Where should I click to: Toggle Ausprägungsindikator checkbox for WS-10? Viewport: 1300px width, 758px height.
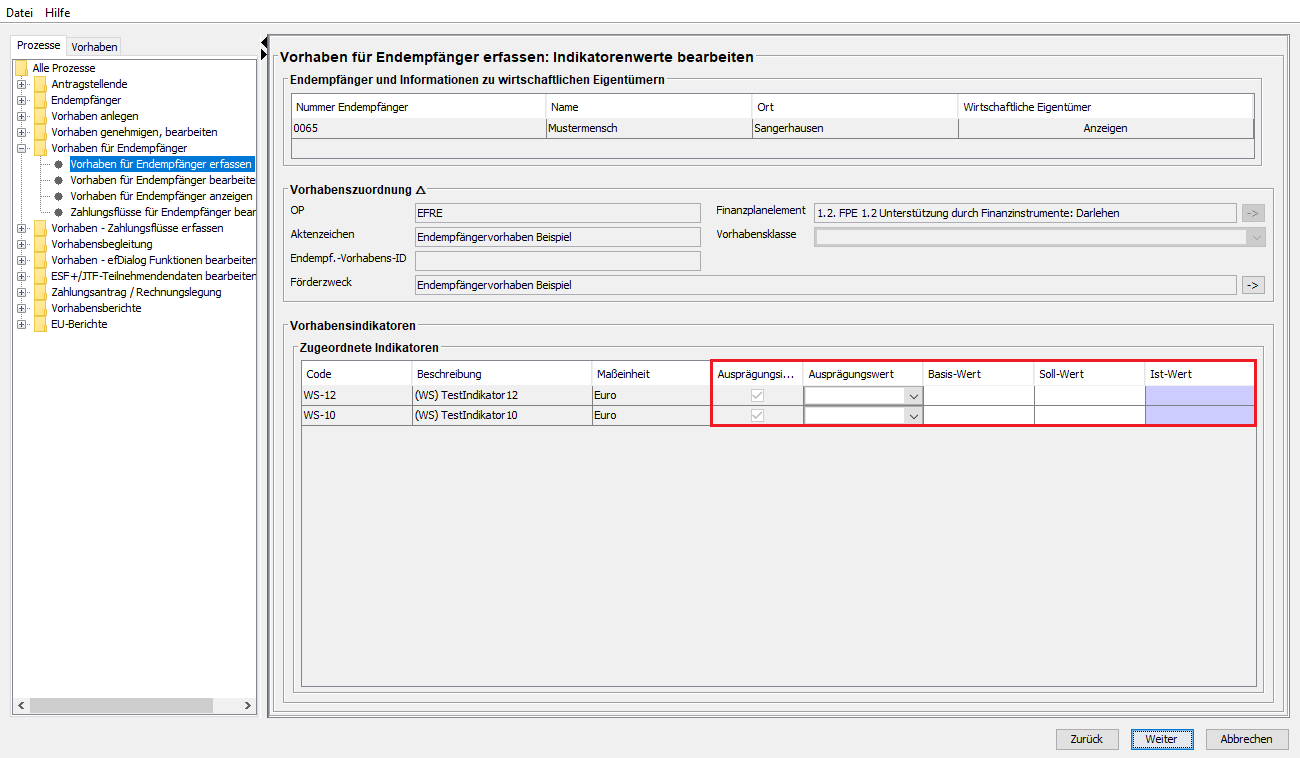(x=757, y=415)
